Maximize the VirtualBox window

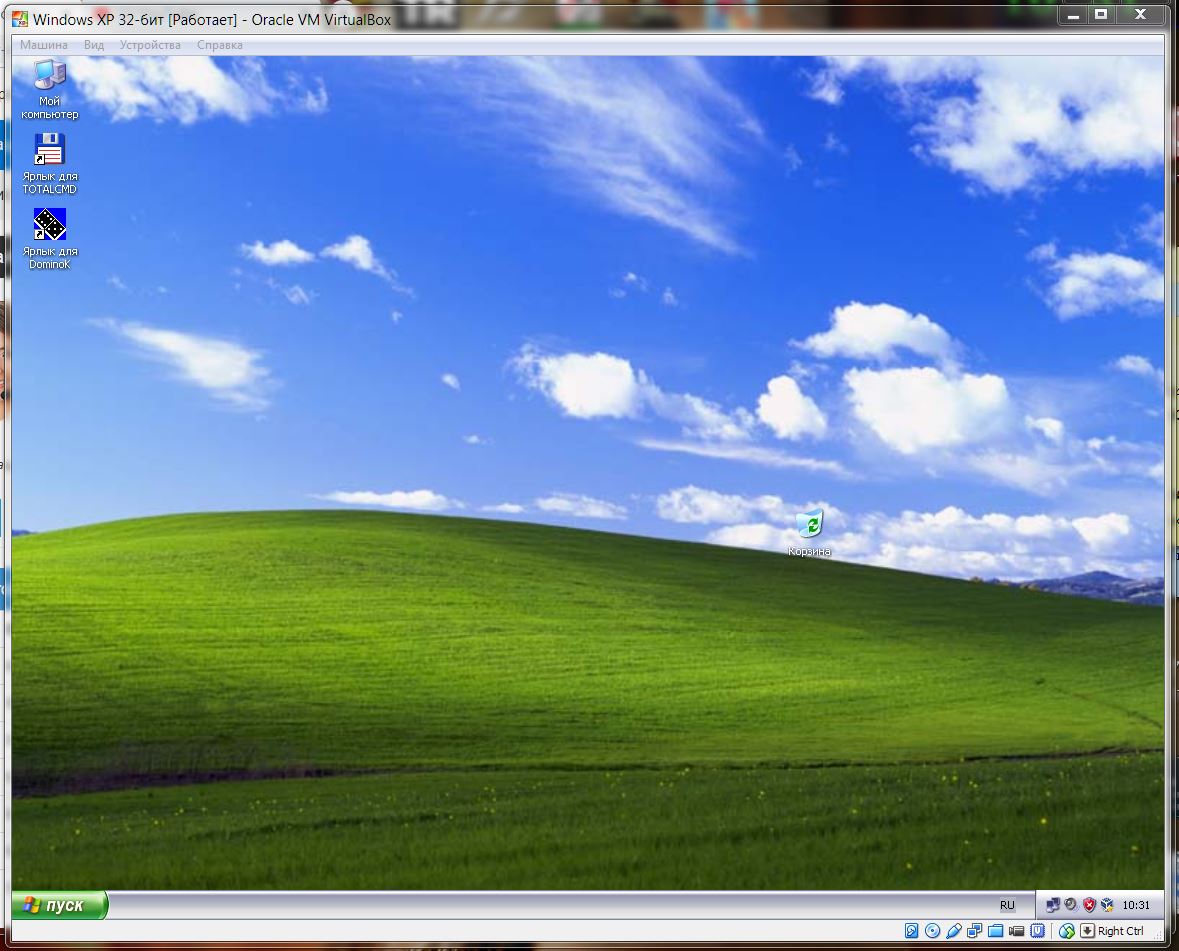click(1101, 15)
